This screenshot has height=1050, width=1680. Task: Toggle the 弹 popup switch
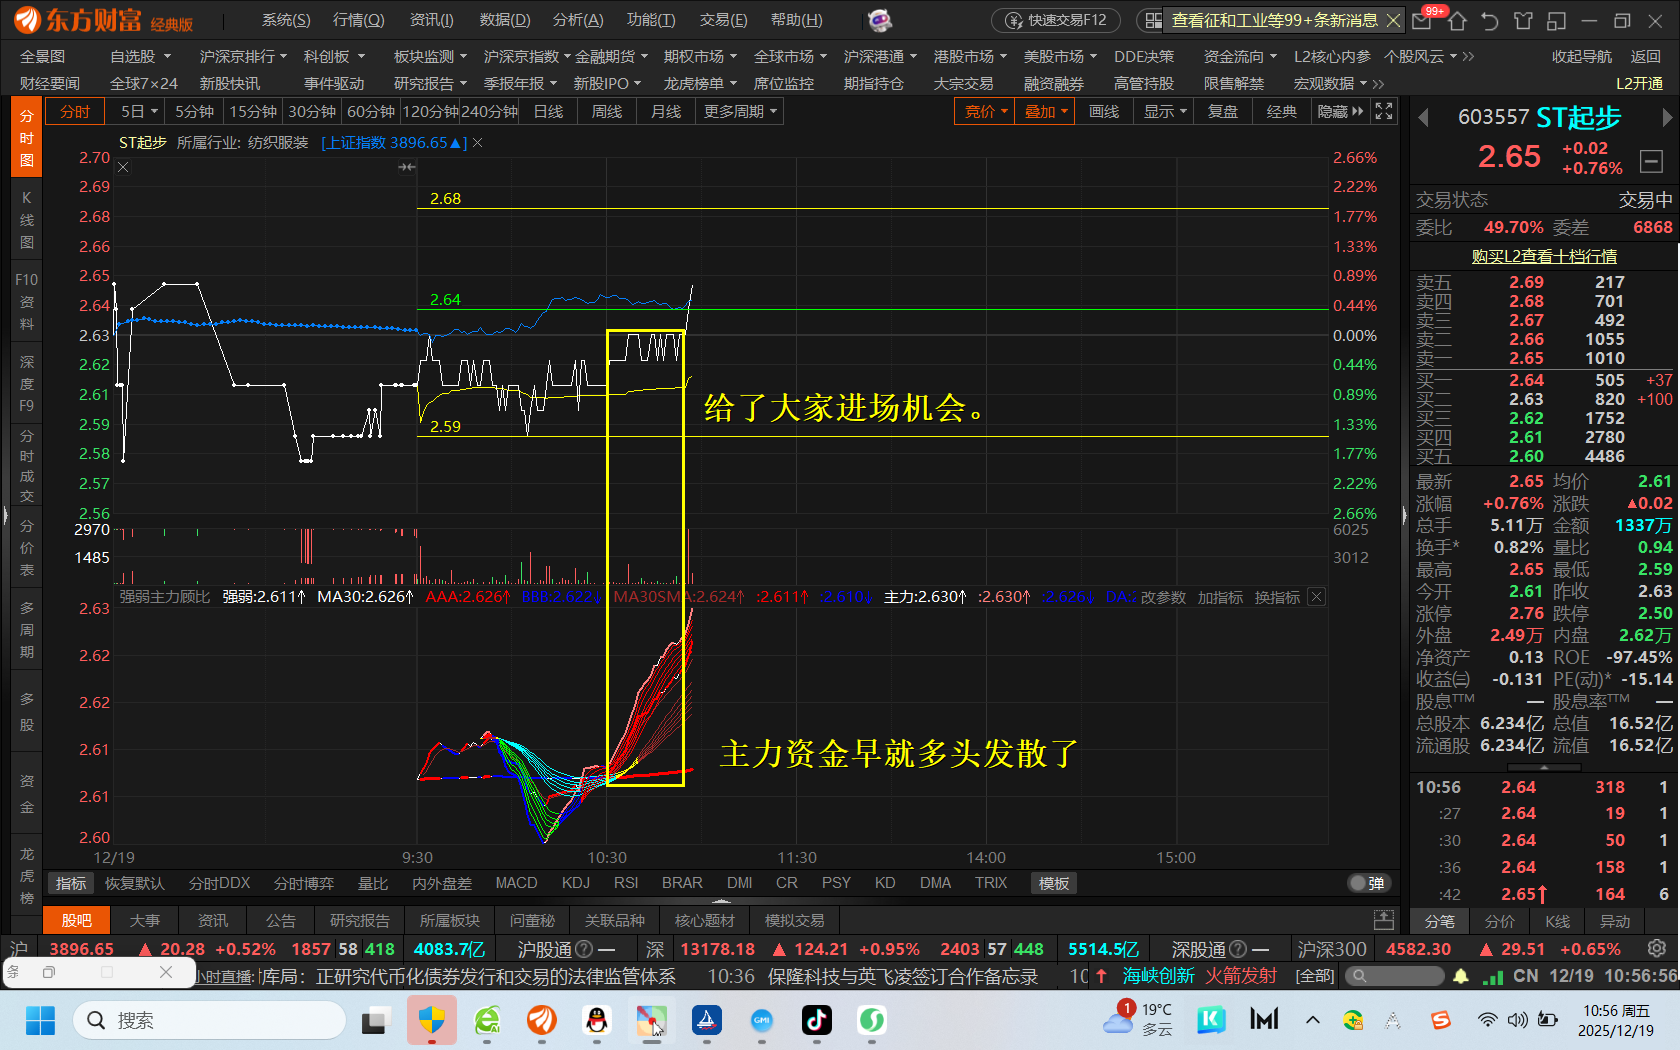[x=1367, y=883]
